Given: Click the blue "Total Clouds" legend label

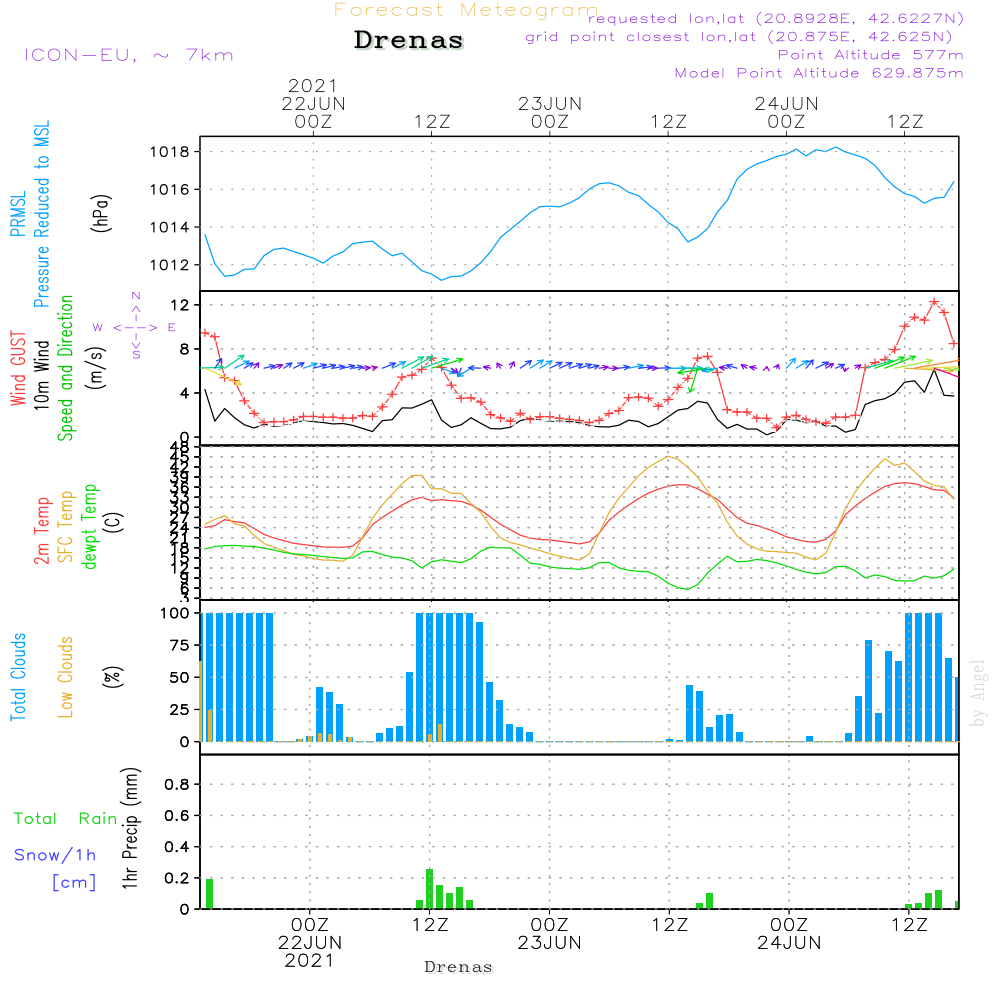Looking at the screenshot, I should click(x=18, y=677).
